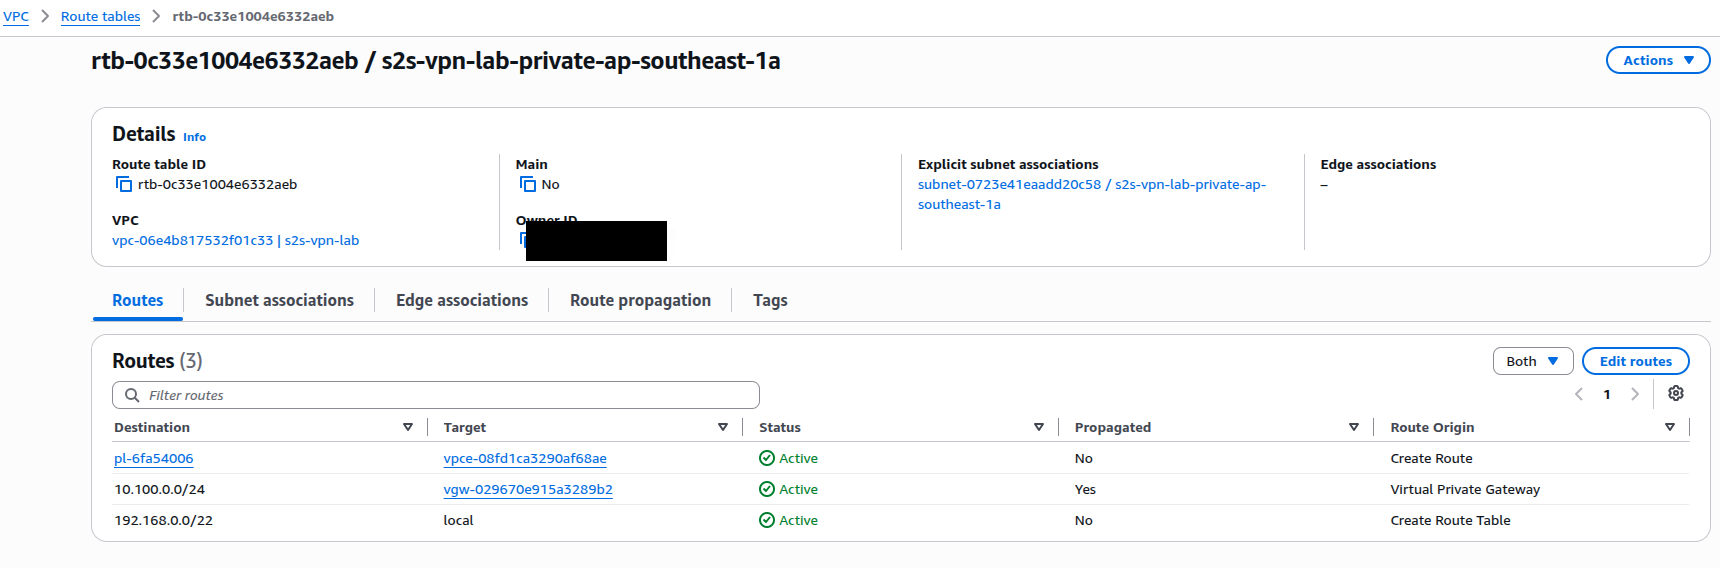Click Propagated value Yes
Image resolution: width=1720 pixels, height=568 pixels.
(1085, 489)
